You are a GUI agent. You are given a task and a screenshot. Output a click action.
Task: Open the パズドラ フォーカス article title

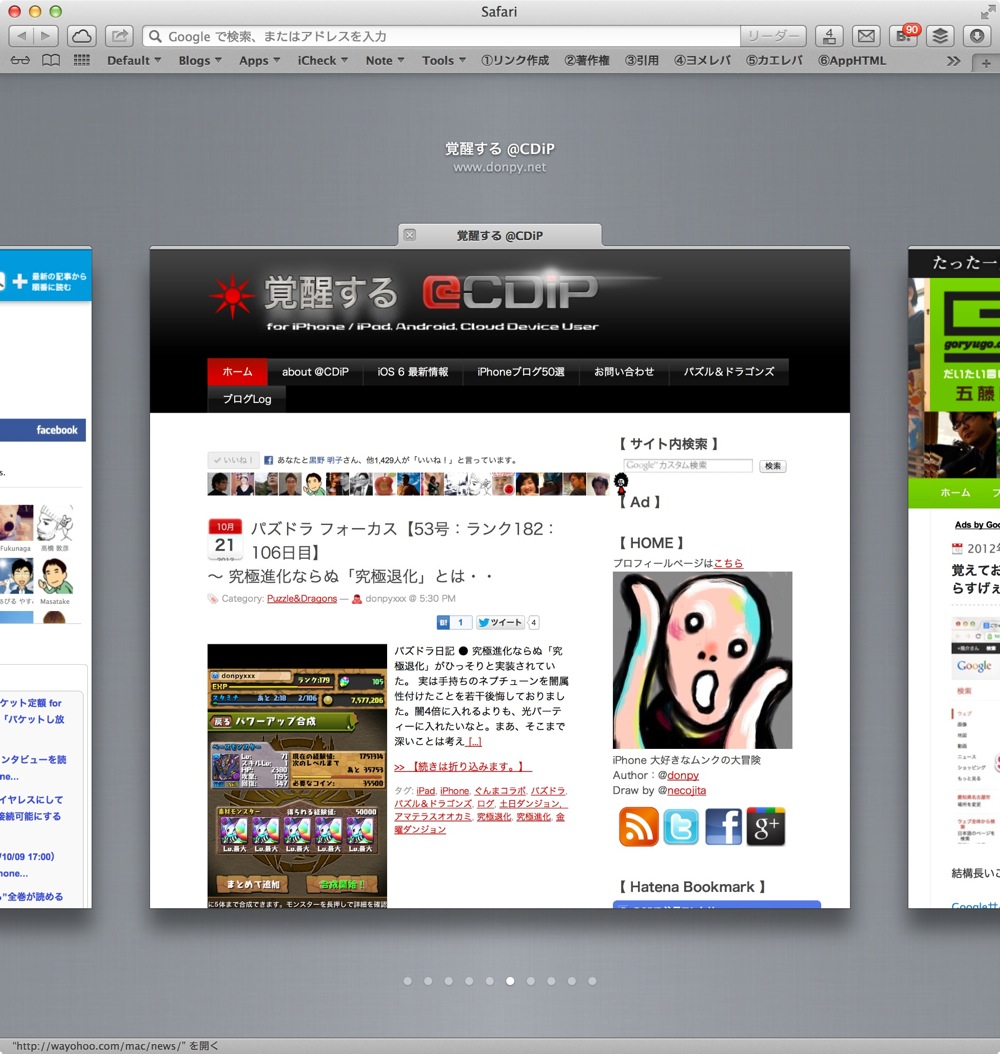coord(403,540)
